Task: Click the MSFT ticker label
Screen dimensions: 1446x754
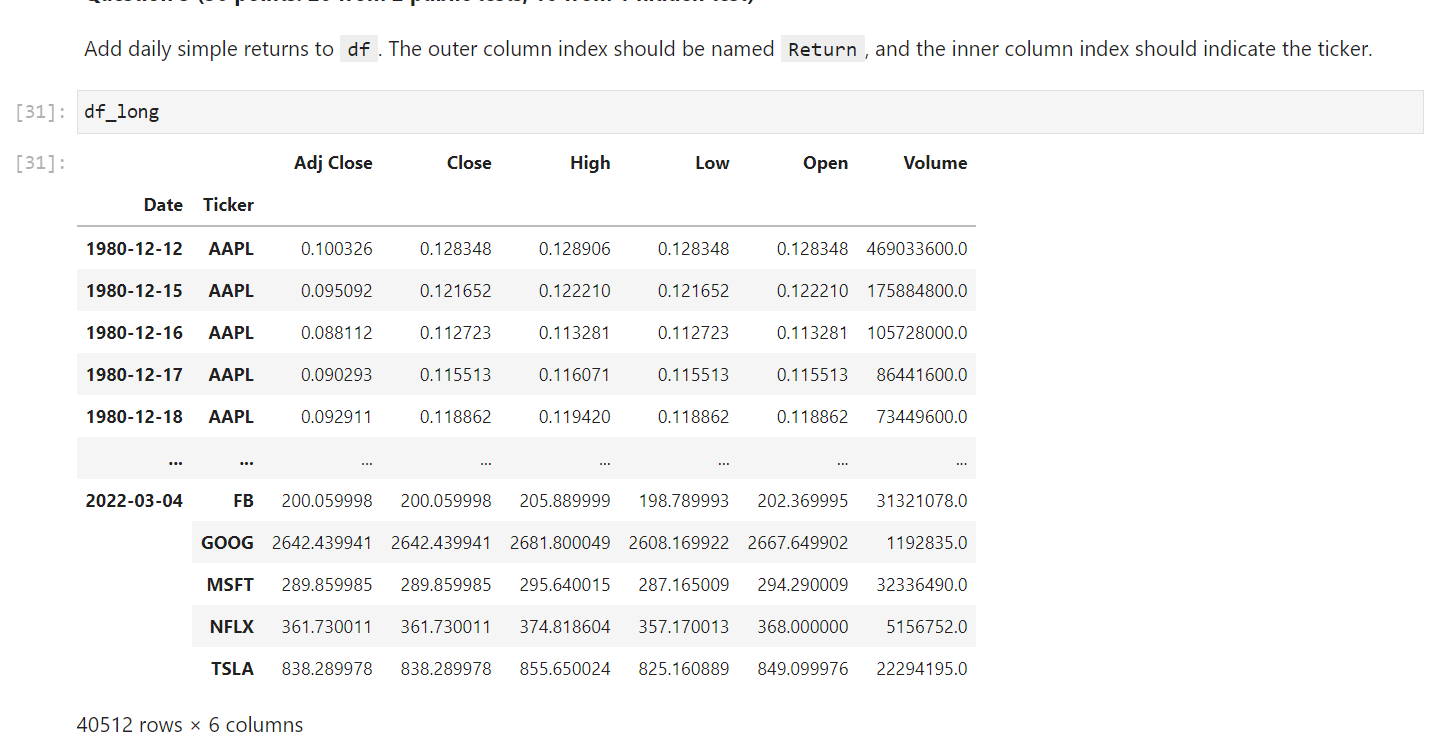Action: (231, 585)
